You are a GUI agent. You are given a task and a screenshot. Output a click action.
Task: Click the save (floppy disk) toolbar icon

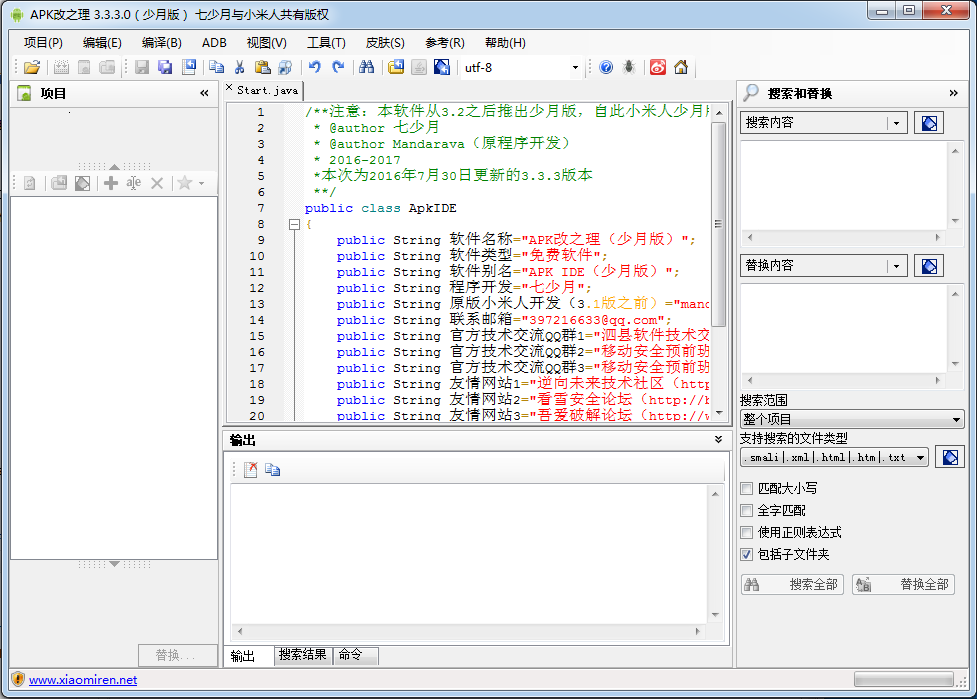click(142, 67)
